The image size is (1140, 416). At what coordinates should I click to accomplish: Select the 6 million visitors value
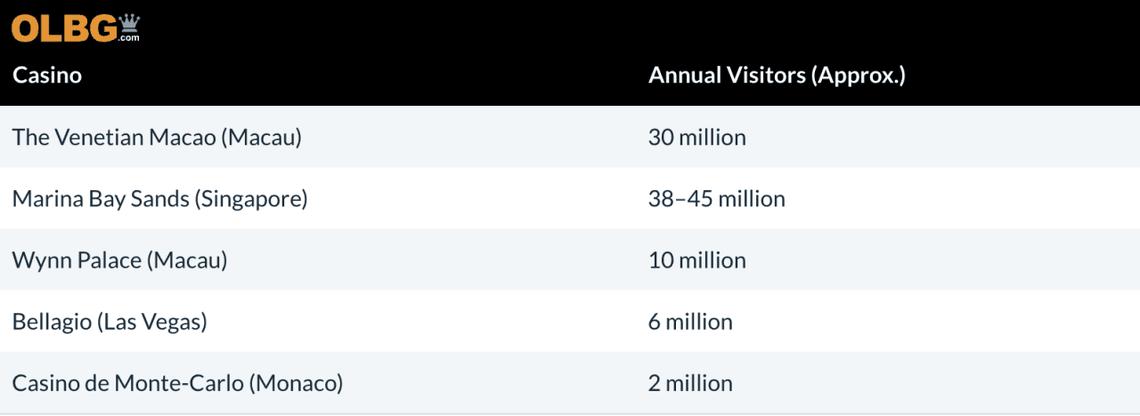point(690,321)
